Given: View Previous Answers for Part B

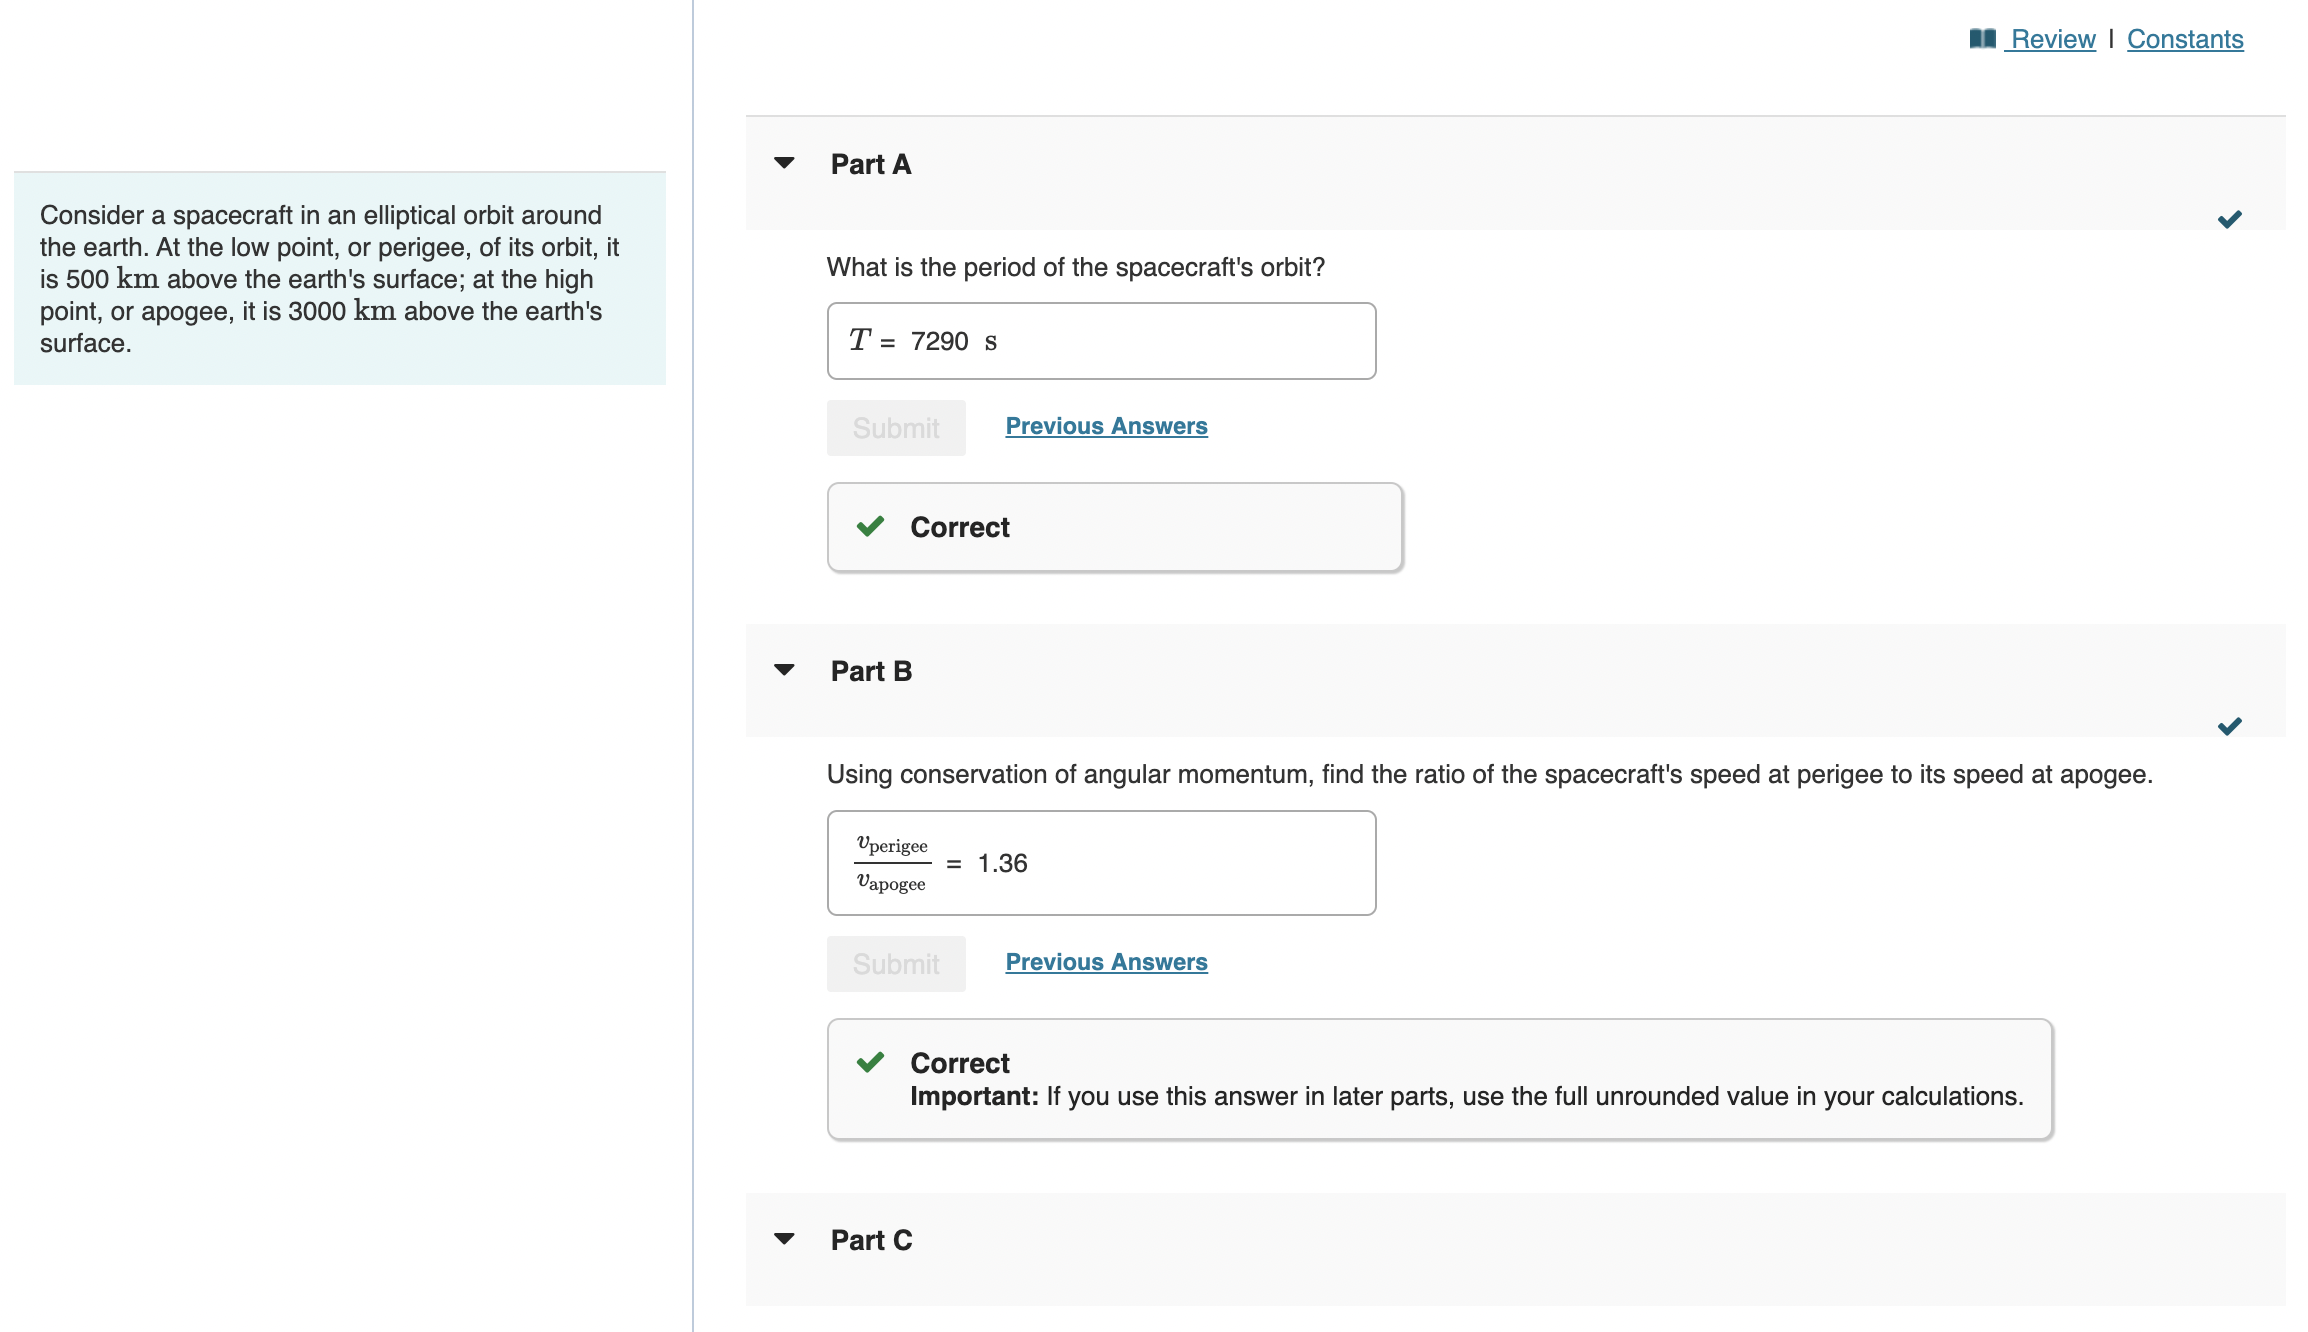Looking at the screenshot, I should click(x=1106, y=962).
